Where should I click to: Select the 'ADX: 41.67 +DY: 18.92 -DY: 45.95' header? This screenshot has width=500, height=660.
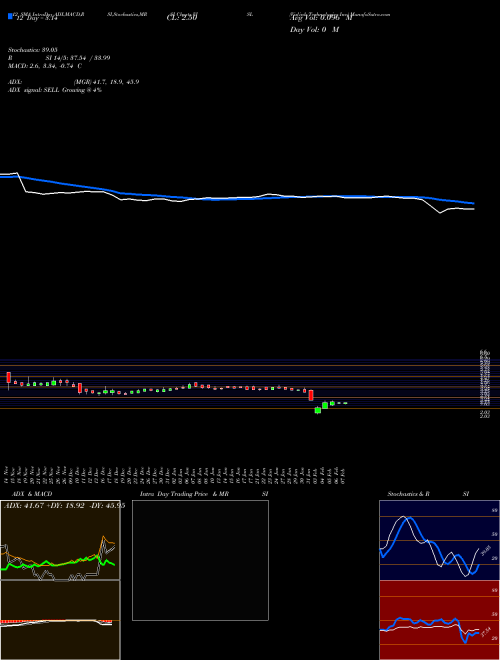pyautogui.click(x=64, y=506)
